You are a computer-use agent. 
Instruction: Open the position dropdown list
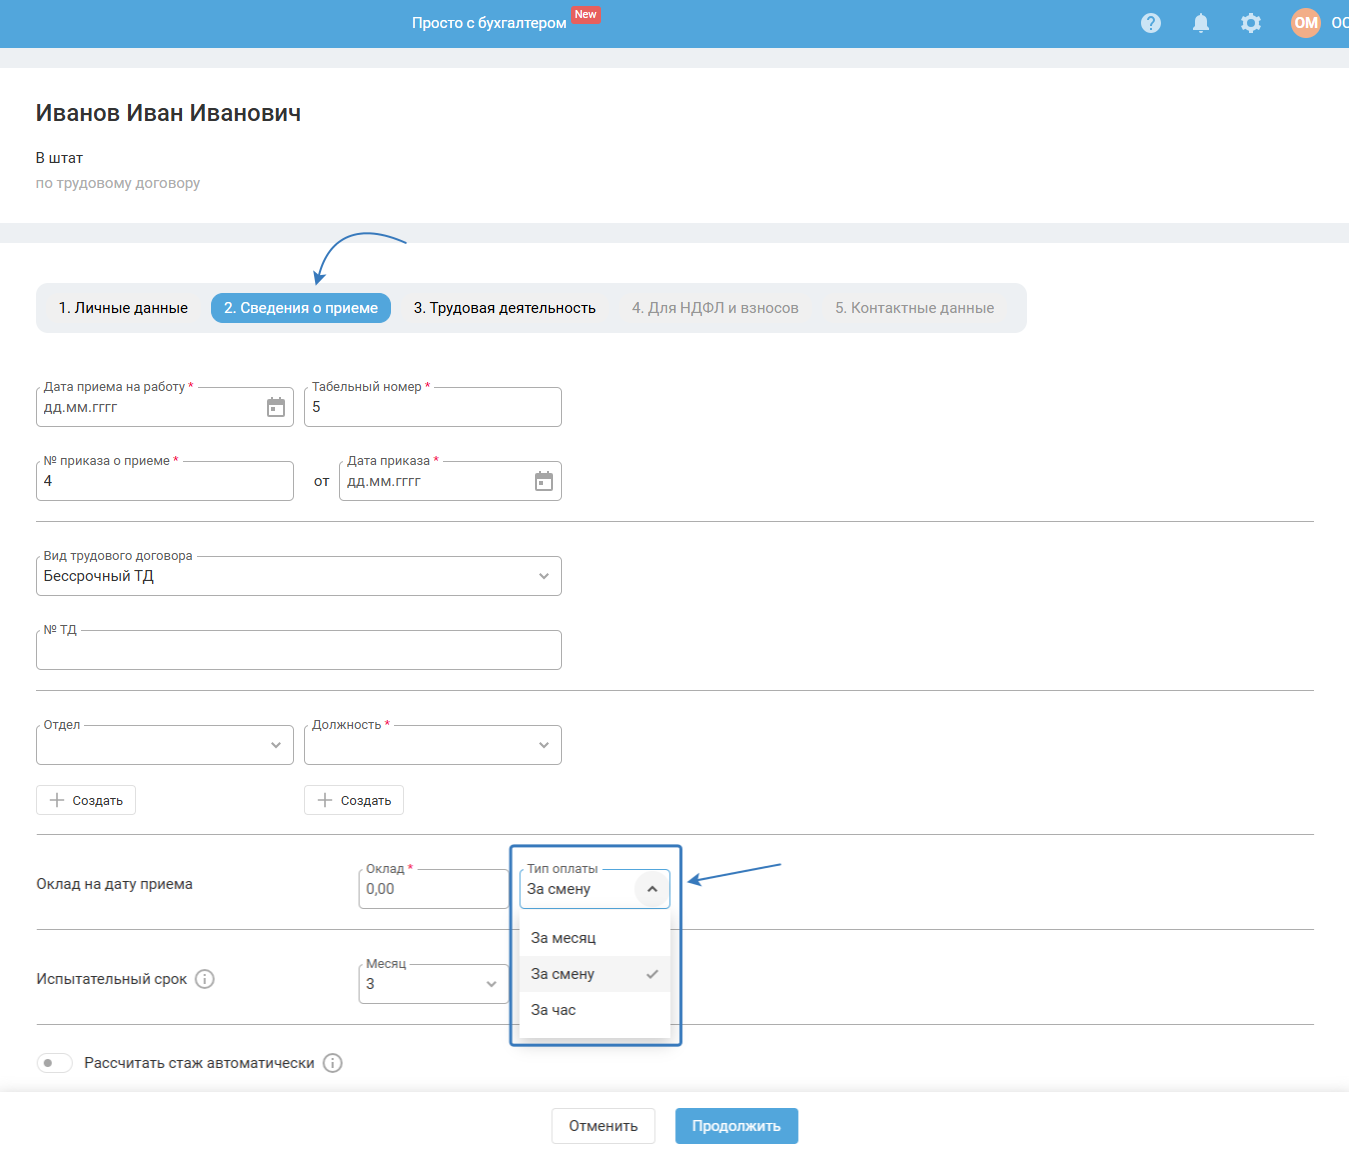[432, 745]
